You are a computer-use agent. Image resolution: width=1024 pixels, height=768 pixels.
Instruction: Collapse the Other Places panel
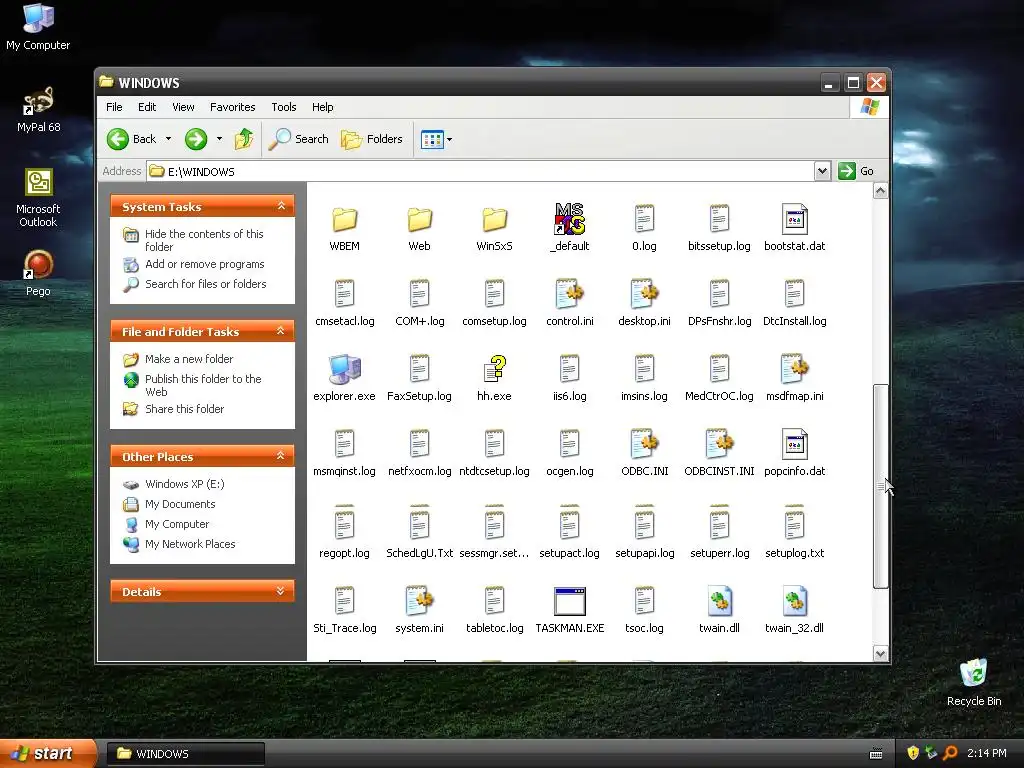(281, 455)
